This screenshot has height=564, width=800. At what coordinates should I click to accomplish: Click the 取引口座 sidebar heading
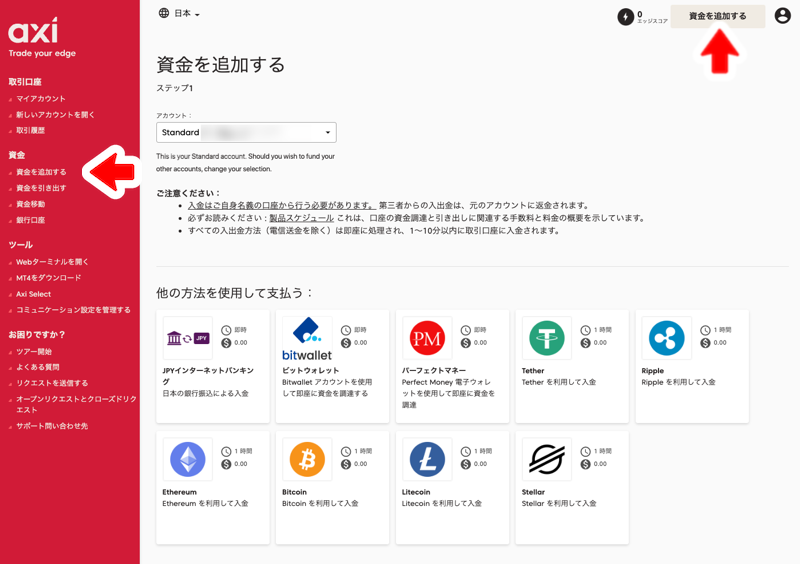coord(24,82)
